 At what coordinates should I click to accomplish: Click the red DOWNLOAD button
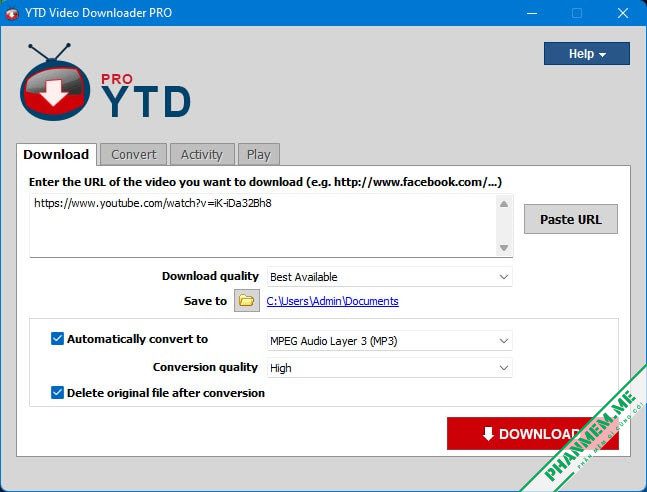[533, 433]
